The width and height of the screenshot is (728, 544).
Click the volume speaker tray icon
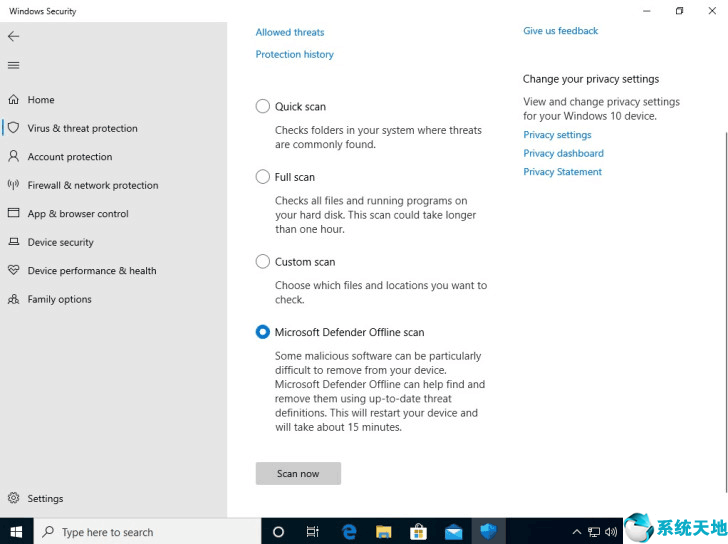(611, 532)
